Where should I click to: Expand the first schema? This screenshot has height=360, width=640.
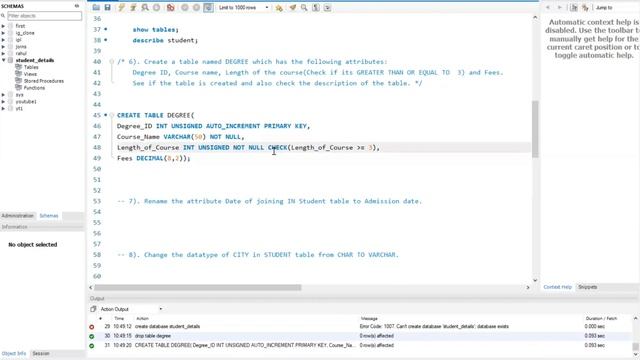pyautogui.click(x=3, y=26)
